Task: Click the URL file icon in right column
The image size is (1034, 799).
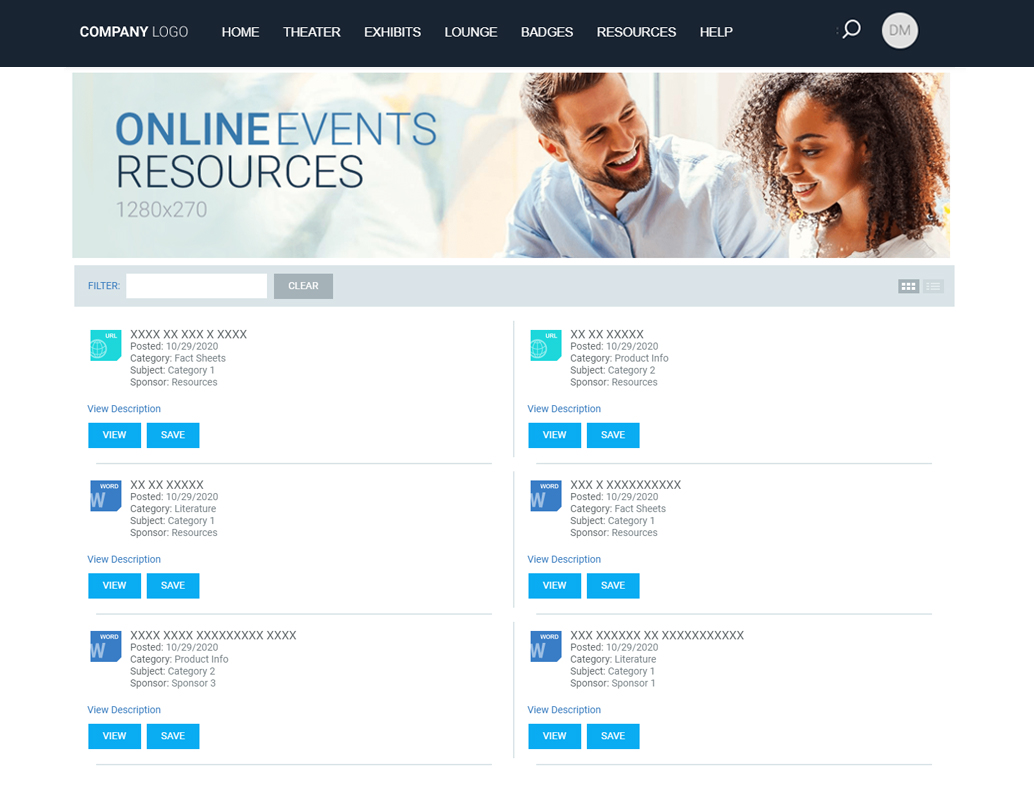Action: [x=545, y=345]
